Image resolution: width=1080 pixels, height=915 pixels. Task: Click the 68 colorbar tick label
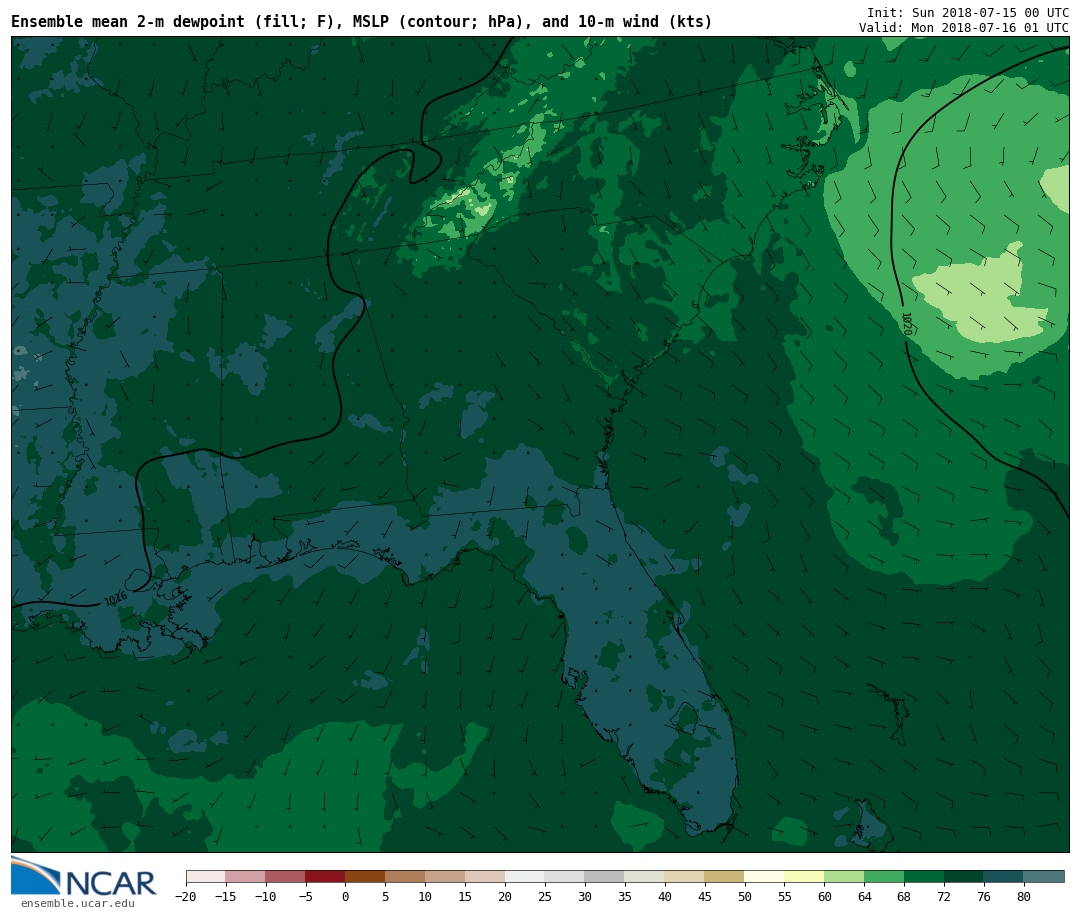(x=905, y=897)
